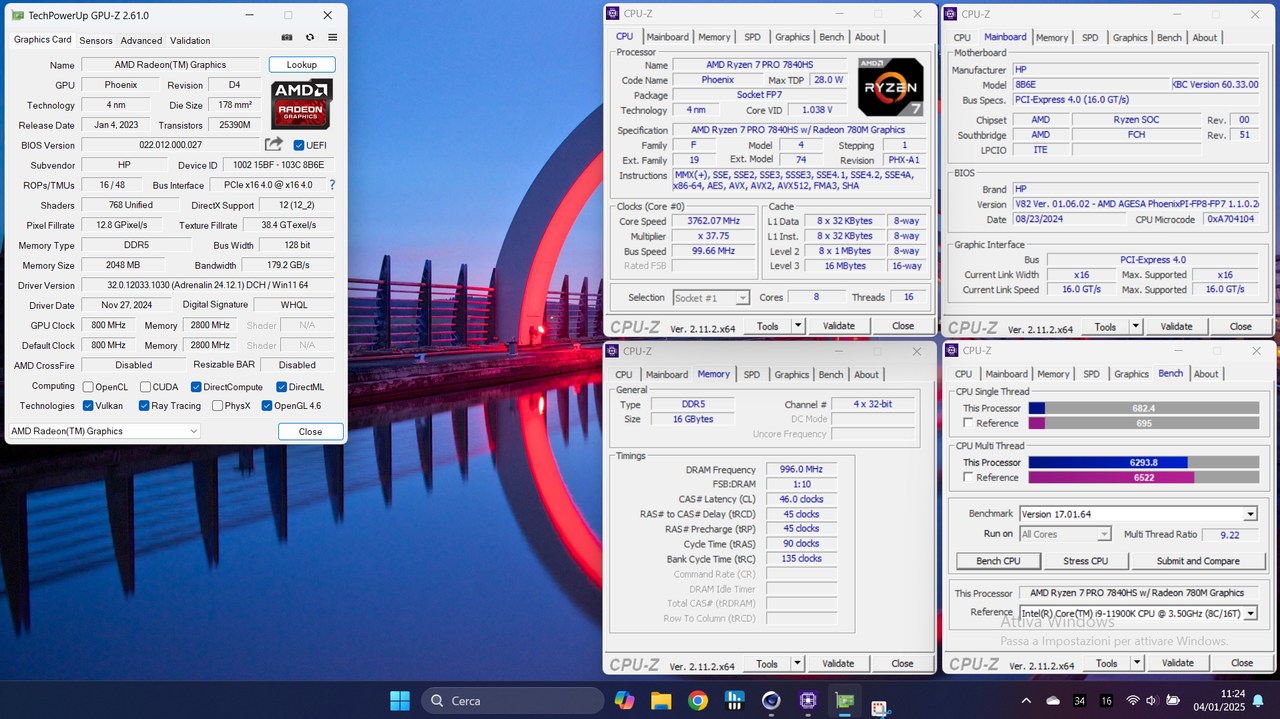Open the blue bars app on taskbar
This screenshot has width=1280, height=719.
pyautogui.click(x=735, y=700)
